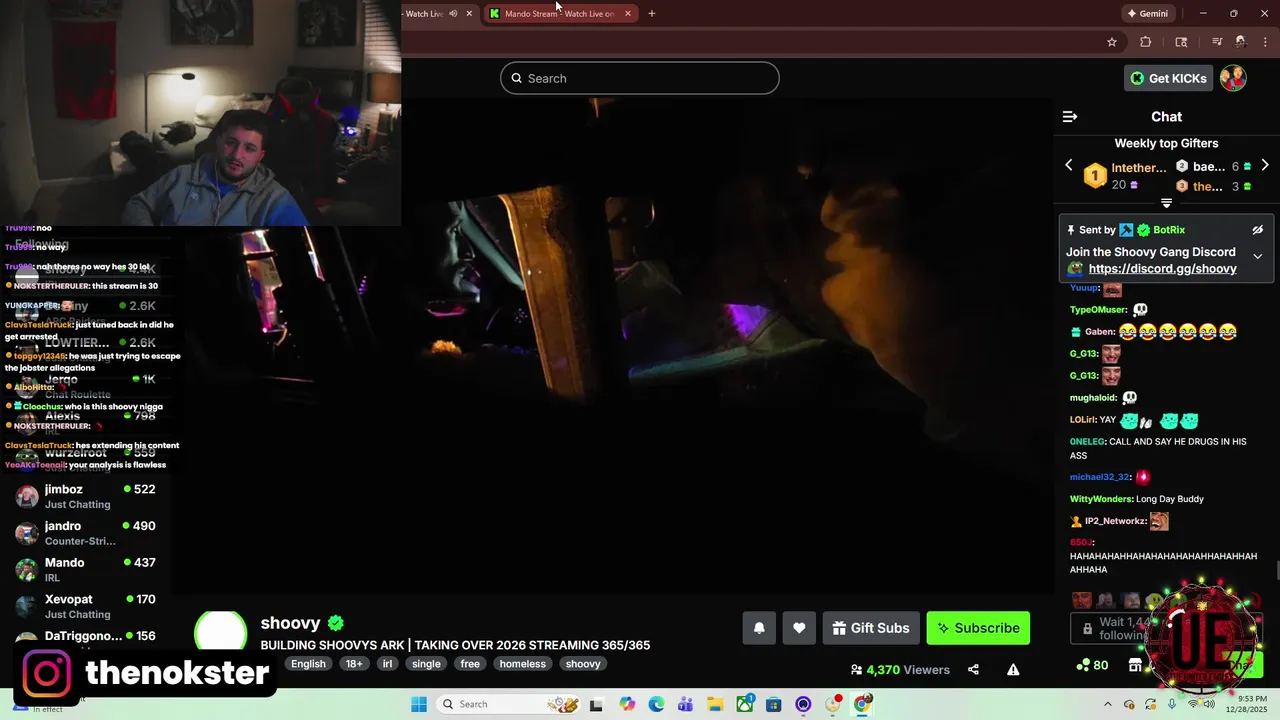Open the shoovy channel name
Viewport: 1280px width, 720px height.
pos(290,623)
